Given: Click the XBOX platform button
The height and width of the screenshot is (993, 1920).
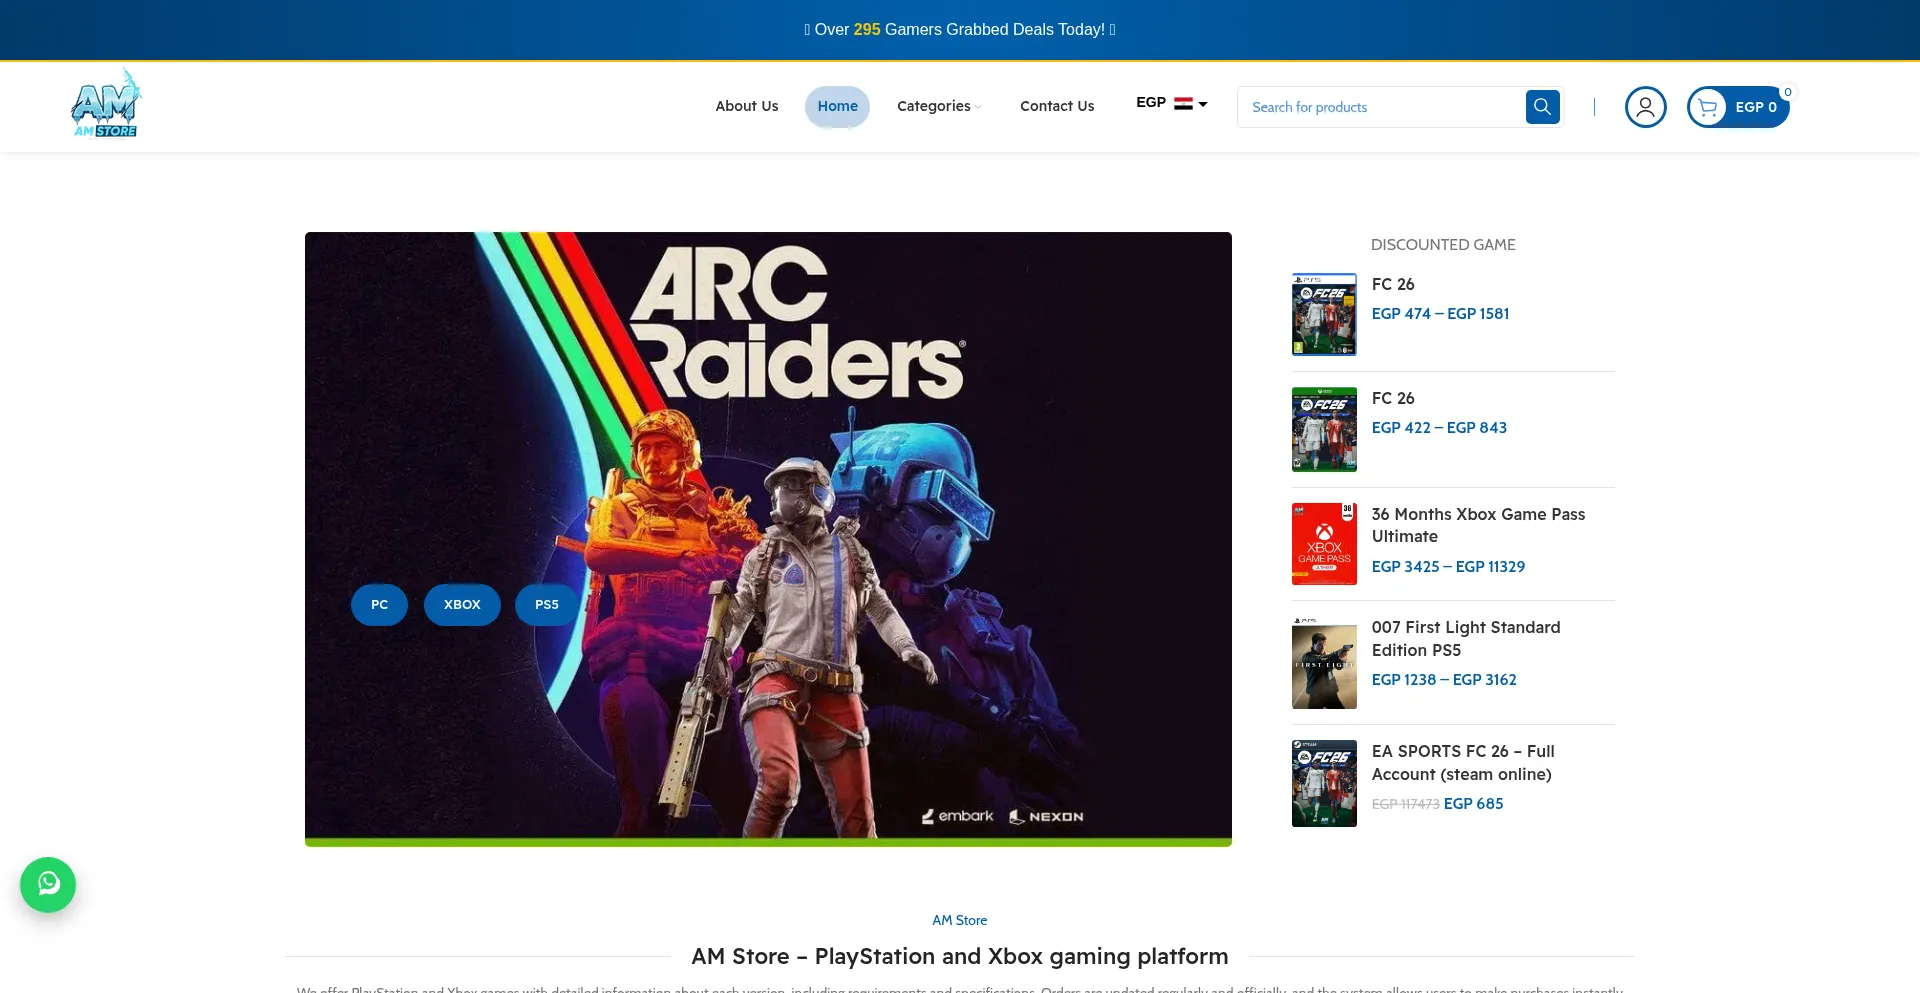Looking at the screenshot, I should point(462,605).
